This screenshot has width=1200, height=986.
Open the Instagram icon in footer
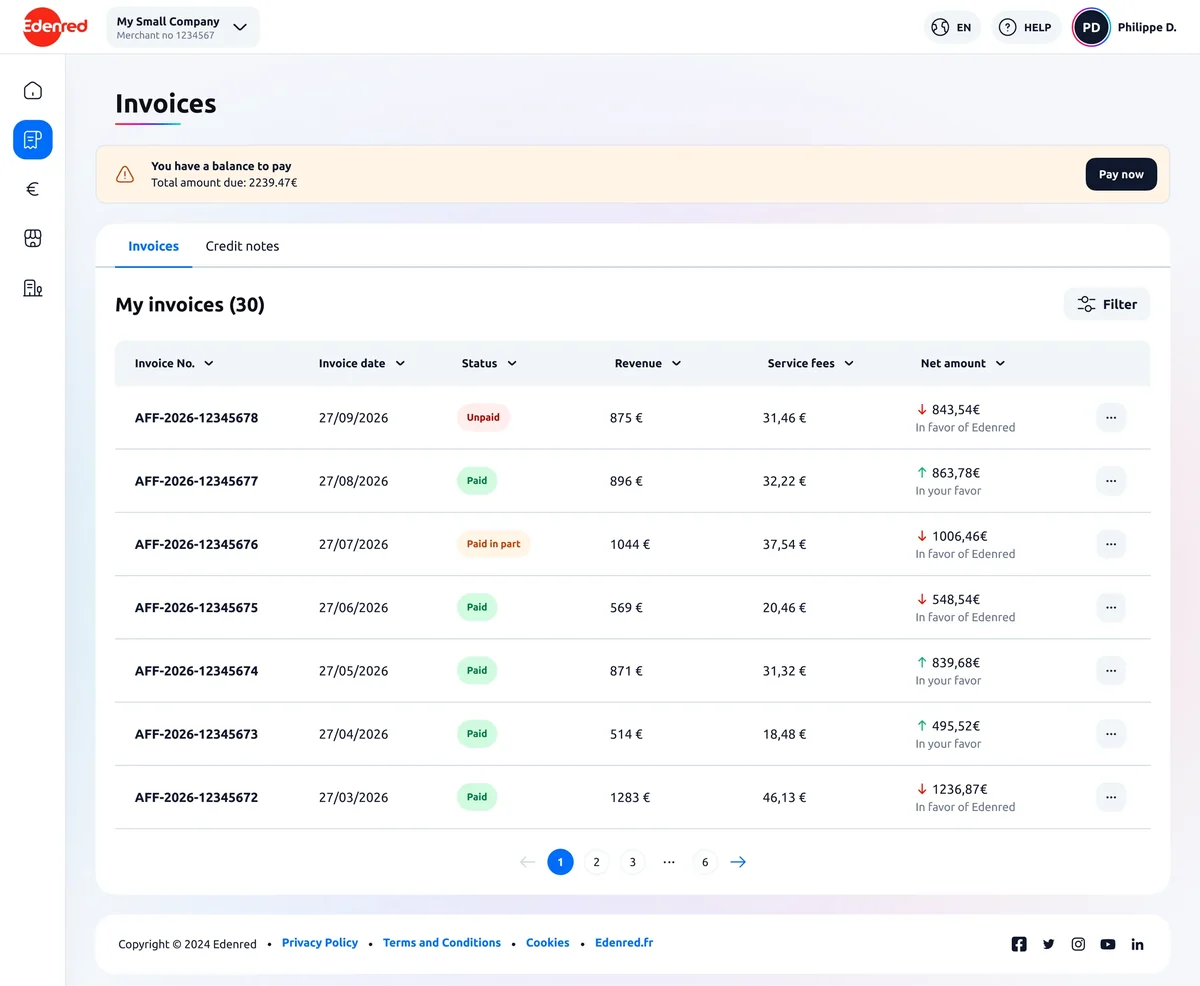point(1078,944)
